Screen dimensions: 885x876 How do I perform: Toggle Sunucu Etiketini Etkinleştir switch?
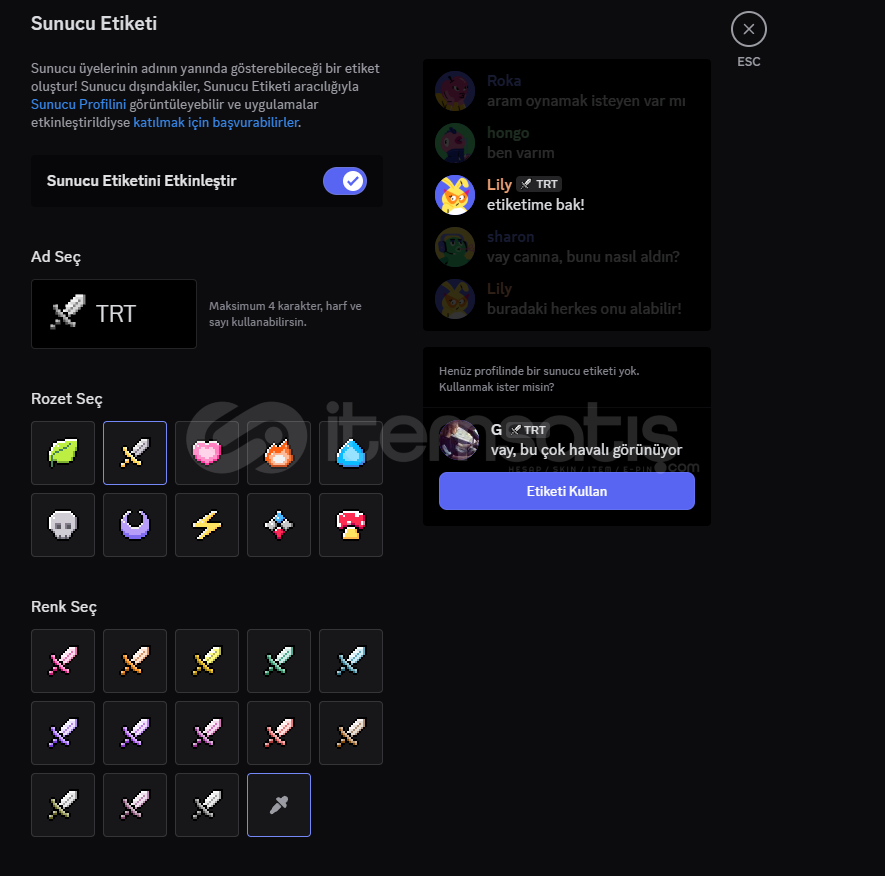point(345,181)
